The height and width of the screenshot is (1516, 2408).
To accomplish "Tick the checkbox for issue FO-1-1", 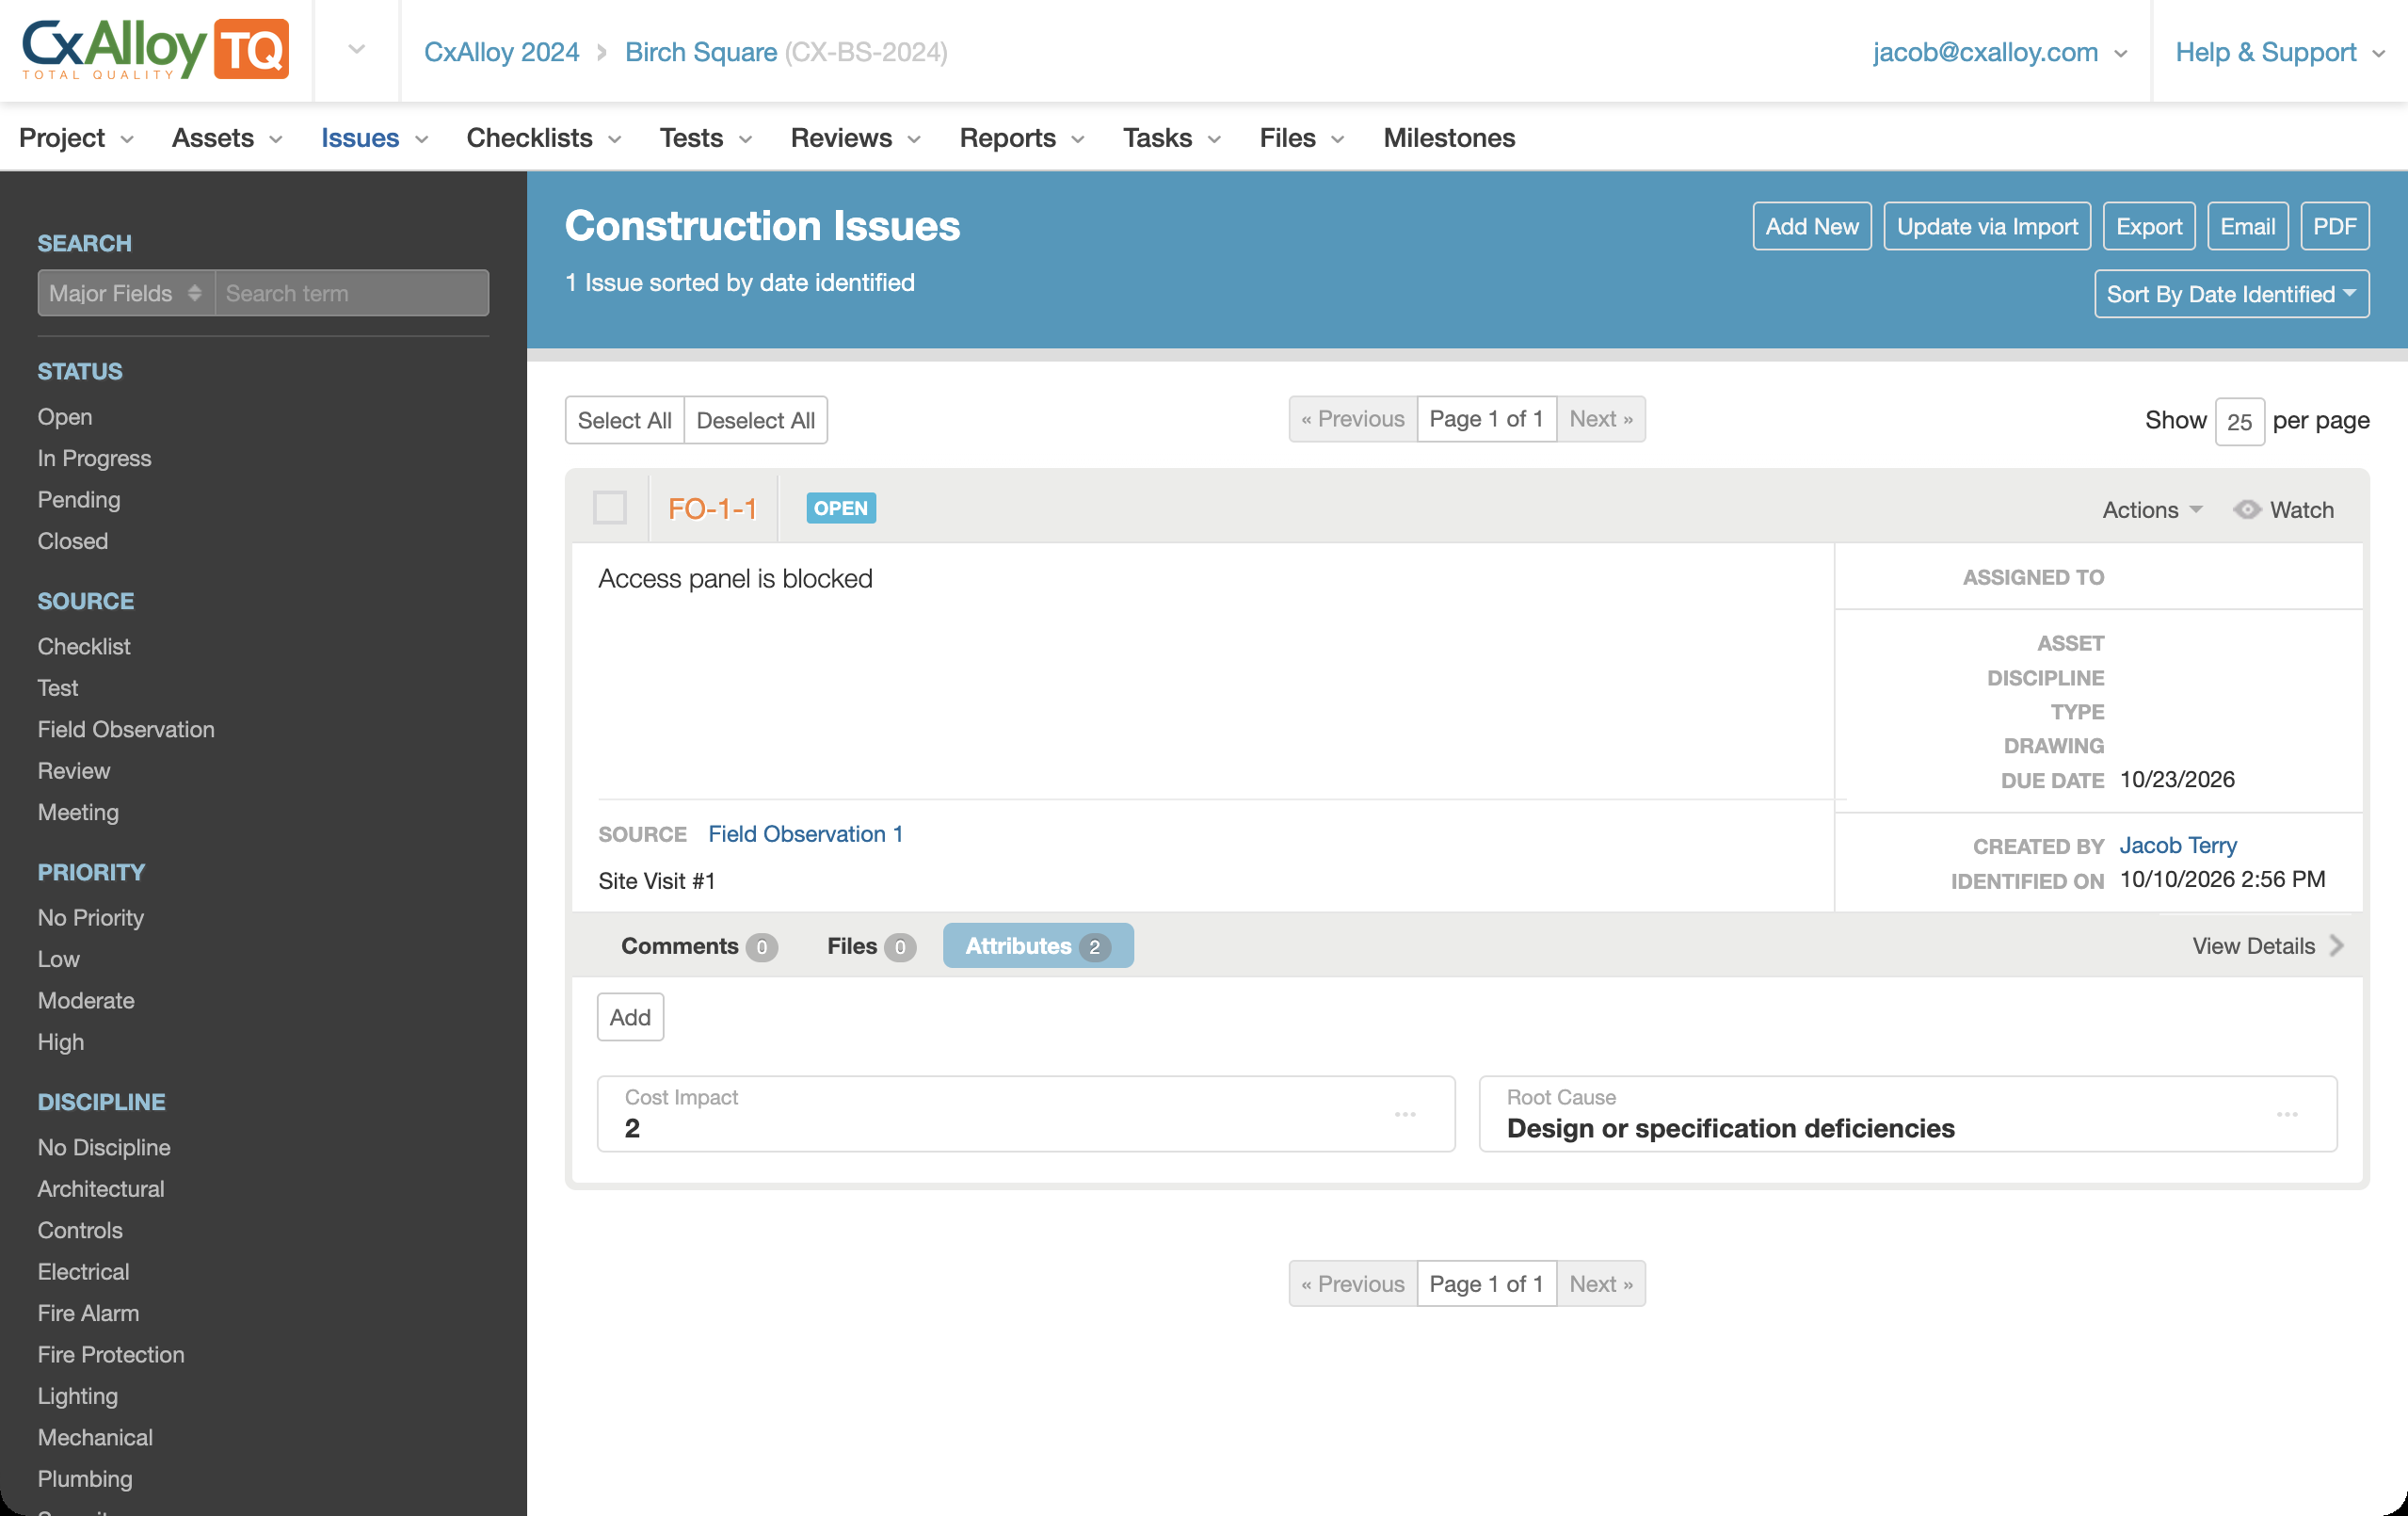I will pyautogui.click(x=610, y=508).
